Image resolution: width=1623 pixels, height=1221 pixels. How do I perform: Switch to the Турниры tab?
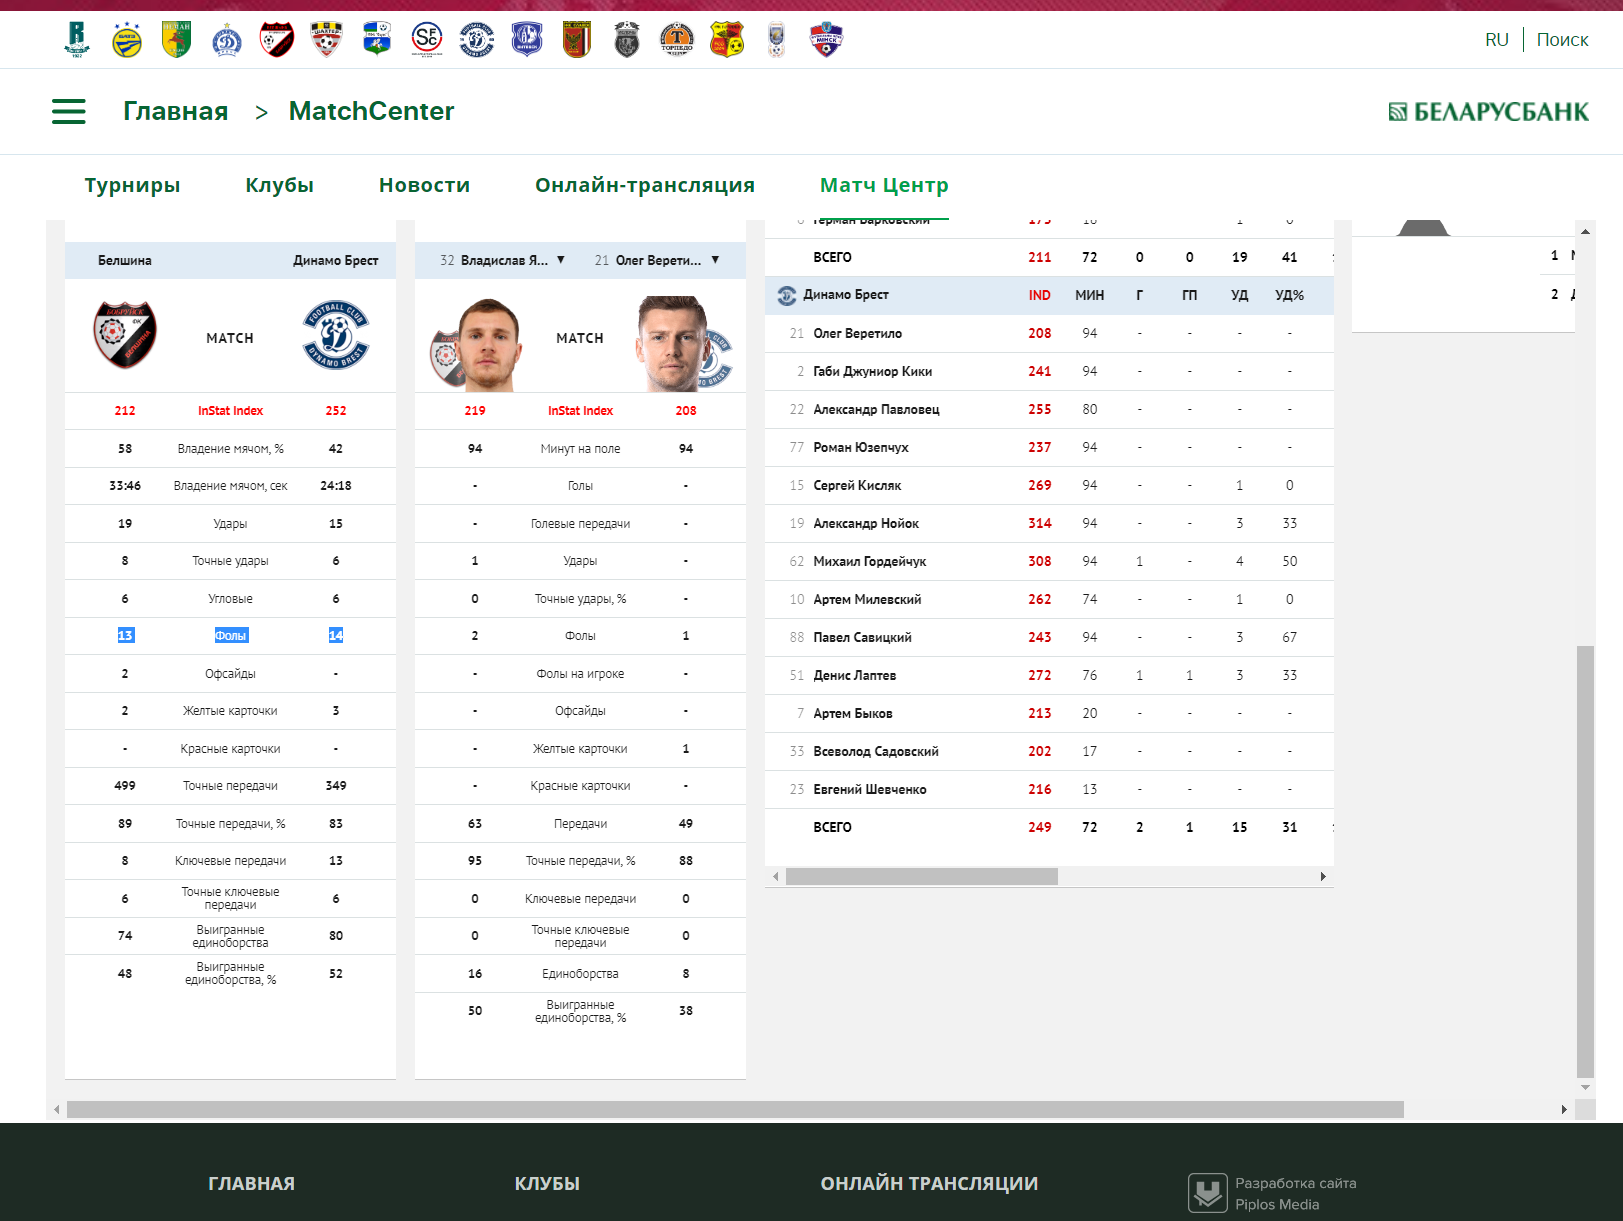pyautogui.click(x=132, y=185)
